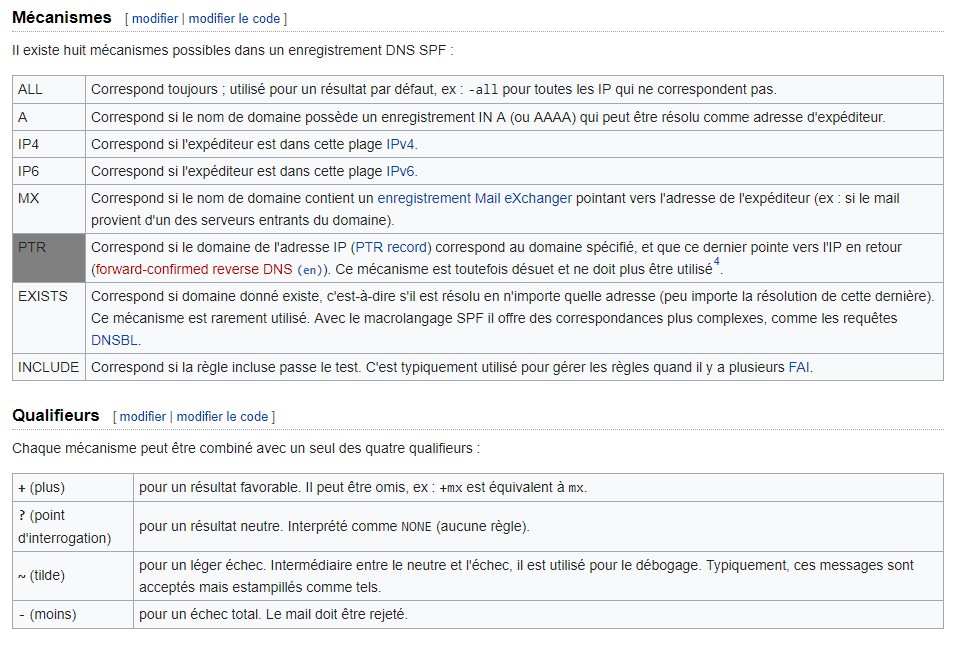Open the "enregistrement Mail eXchanger" link
This screenshot has height=645, width=960.
(474, 198)
